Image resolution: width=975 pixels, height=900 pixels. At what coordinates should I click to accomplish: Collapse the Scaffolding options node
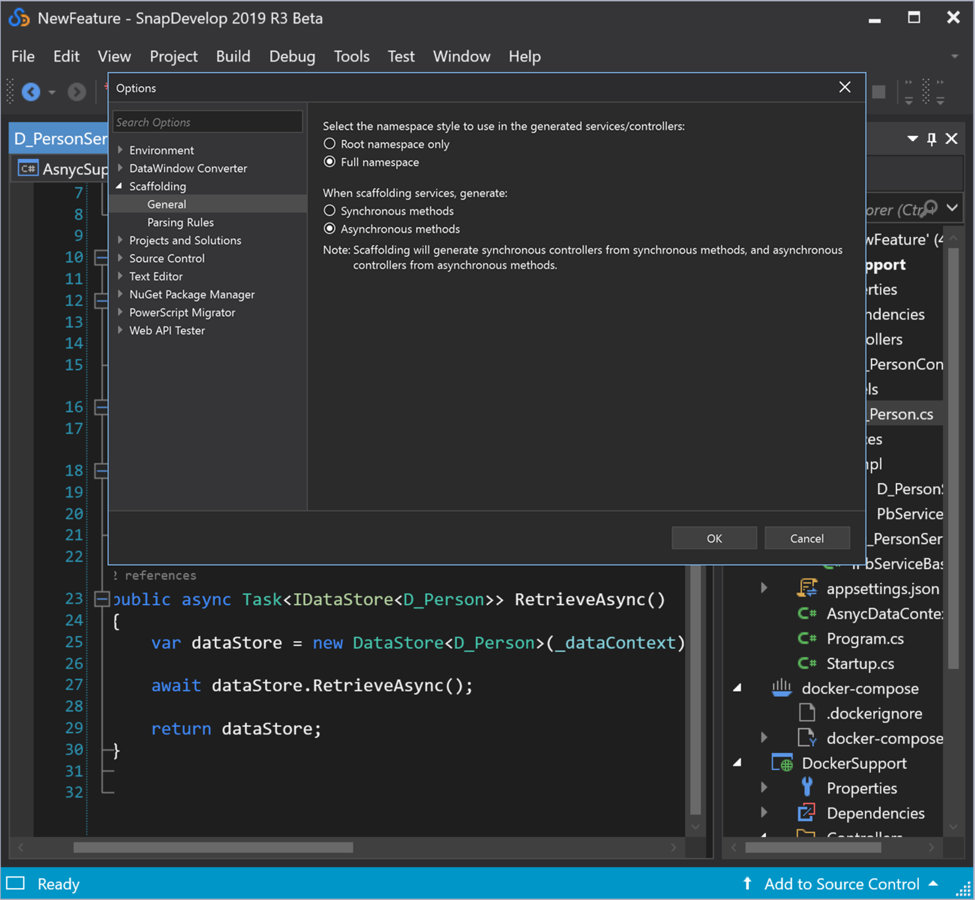coord(119,186)
